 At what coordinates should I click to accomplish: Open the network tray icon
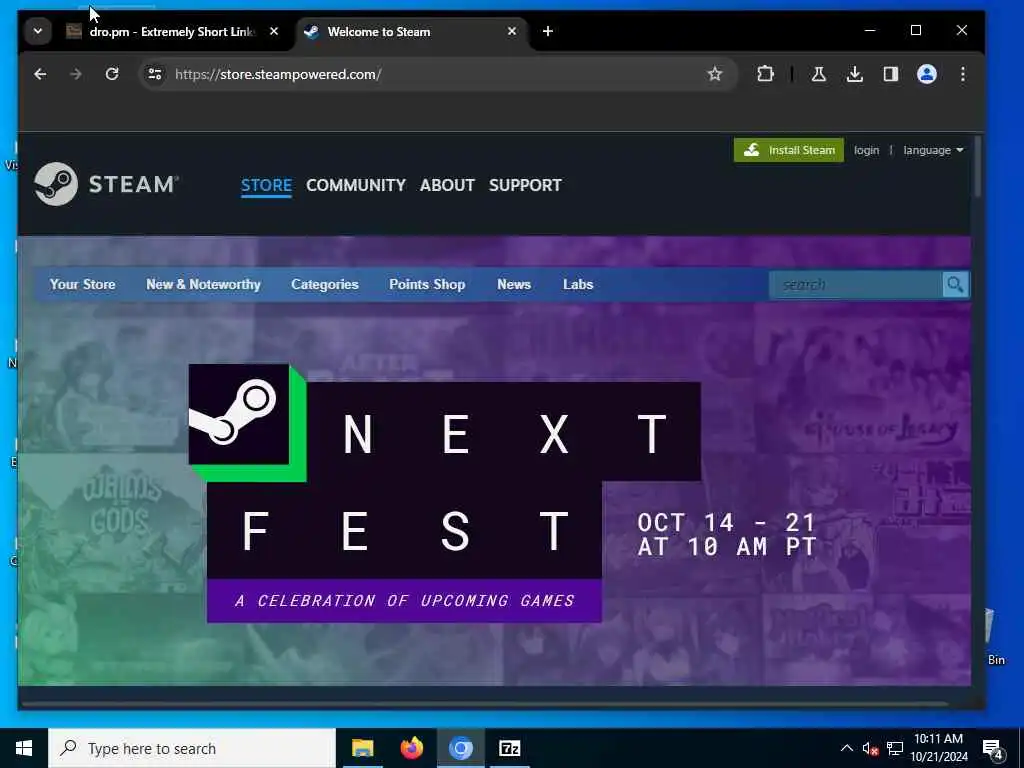(895, 748)
